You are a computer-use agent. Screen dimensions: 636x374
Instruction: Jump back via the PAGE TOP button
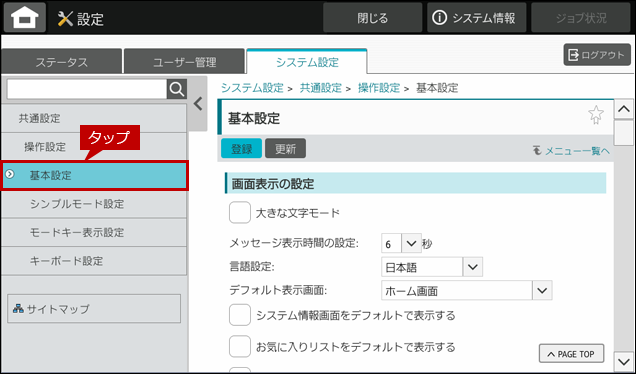(571, 354)
